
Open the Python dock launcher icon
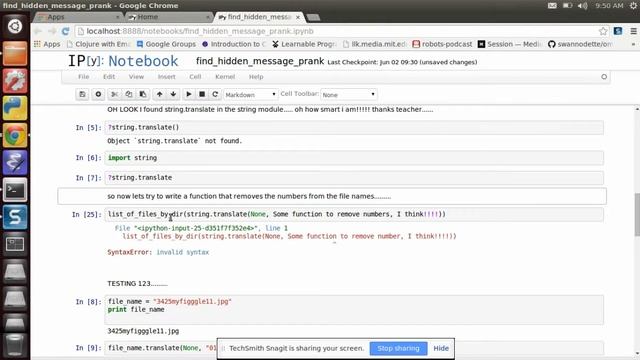coord(15,108)
